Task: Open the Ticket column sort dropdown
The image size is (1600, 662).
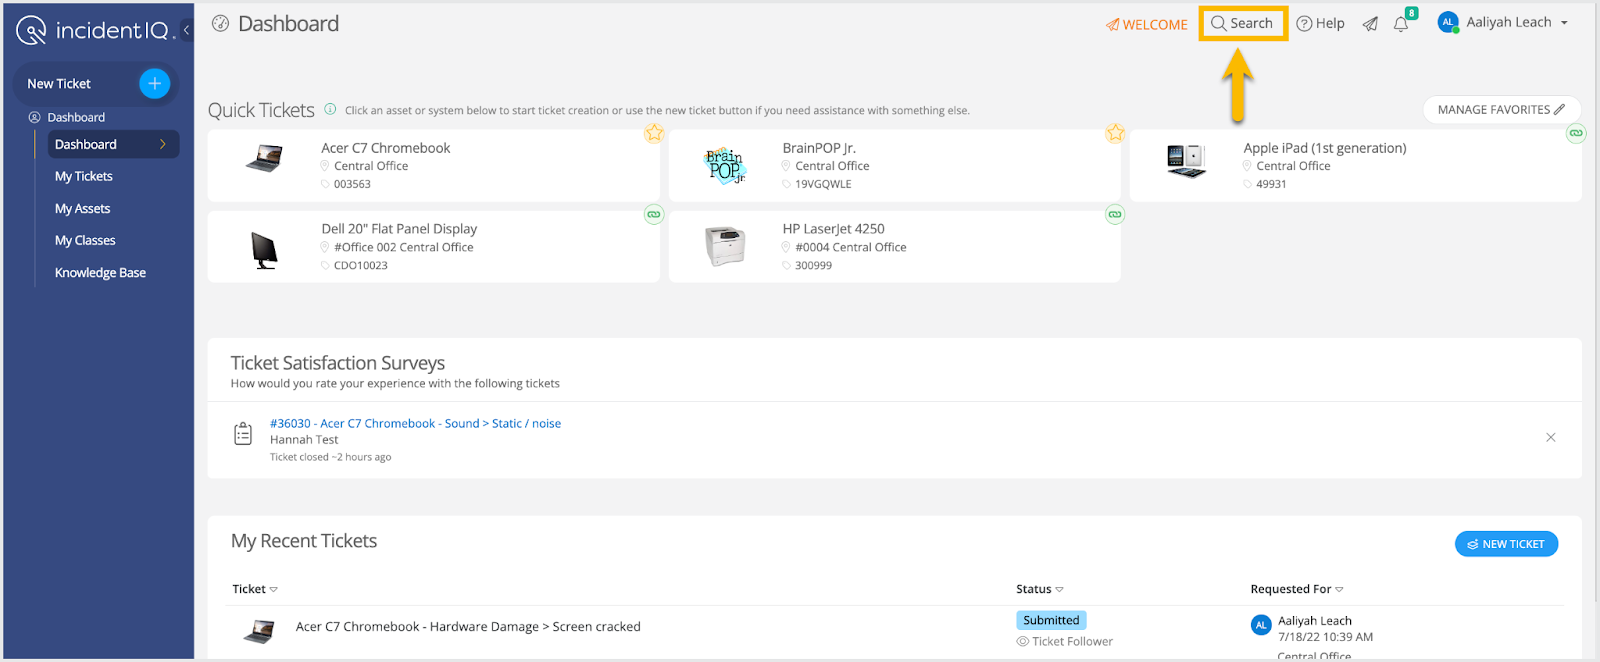Action: [x=274, y=590]
